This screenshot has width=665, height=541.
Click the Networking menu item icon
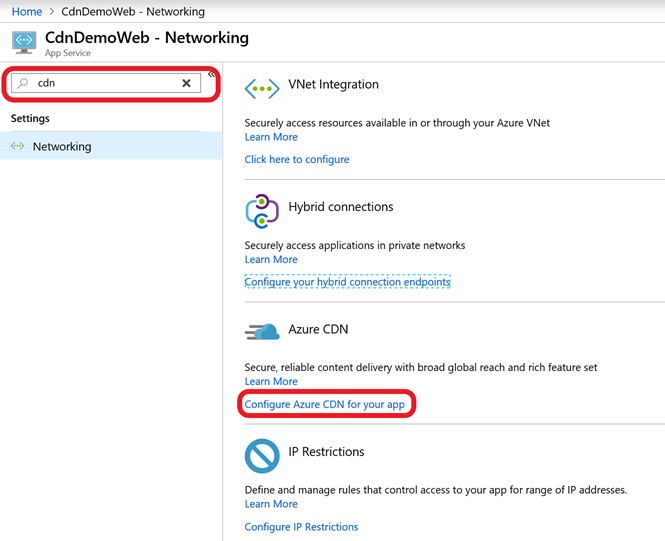coord(17,146)
